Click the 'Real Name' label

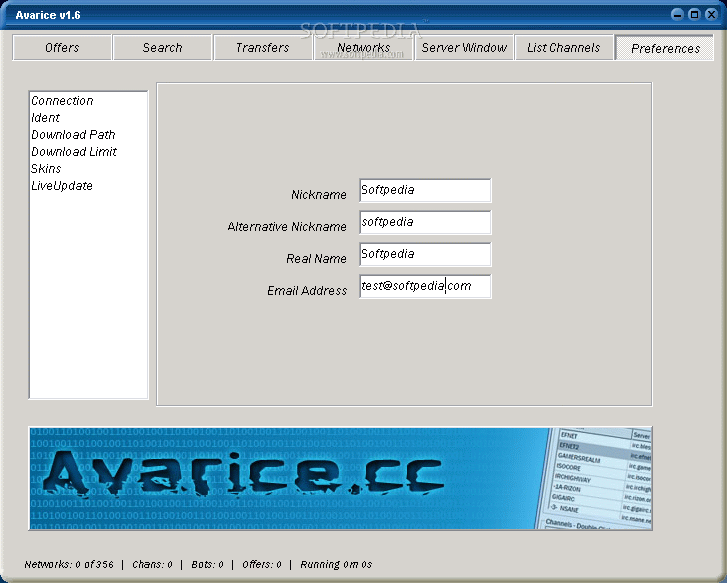tap(316, 259)
